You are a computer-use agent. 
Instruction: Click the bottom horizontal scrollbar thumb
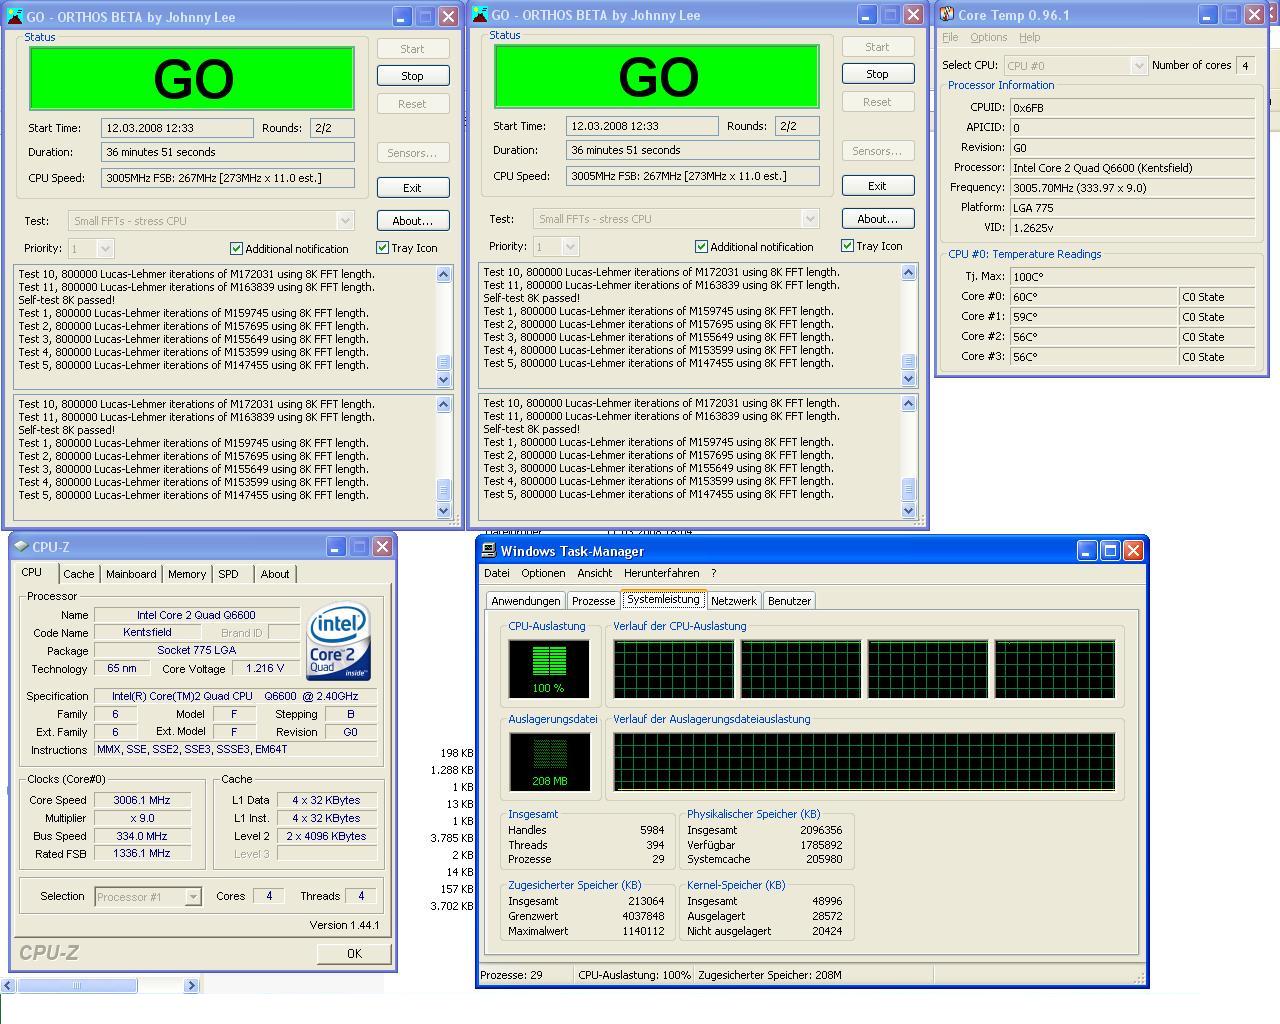[77, 986]
